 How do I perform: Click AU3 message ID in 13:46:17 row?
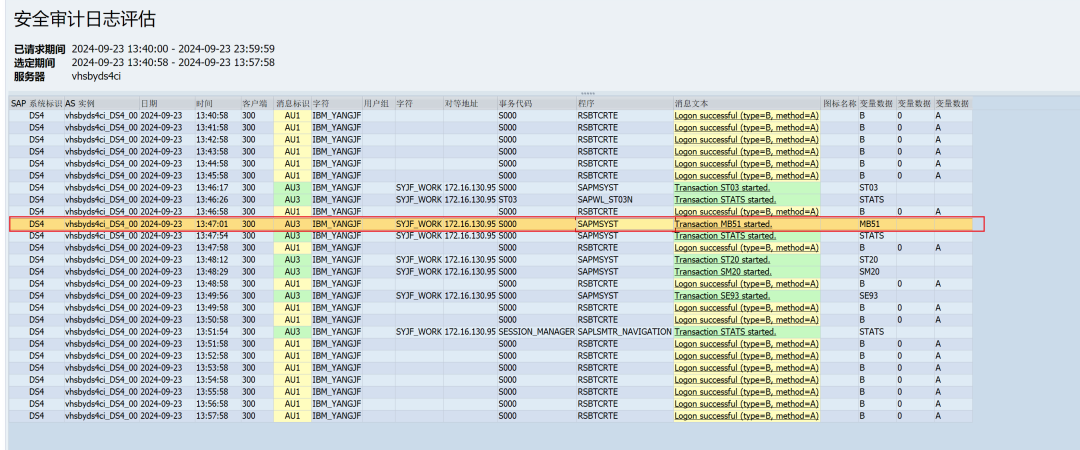click(292, 187)
